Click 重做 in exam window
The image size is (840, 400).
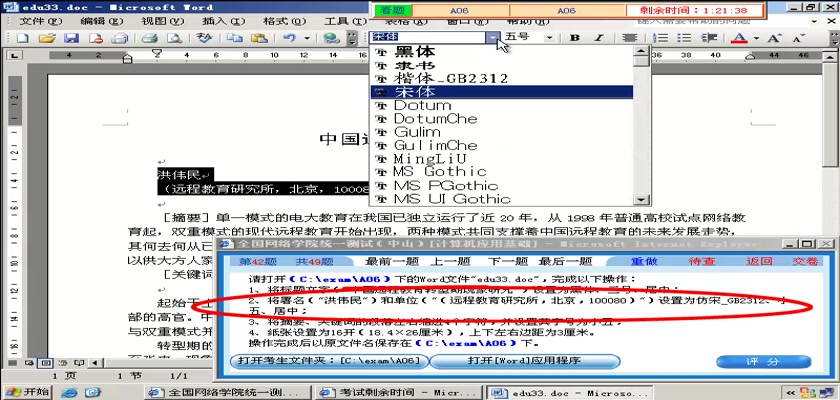tap(643, 261)
